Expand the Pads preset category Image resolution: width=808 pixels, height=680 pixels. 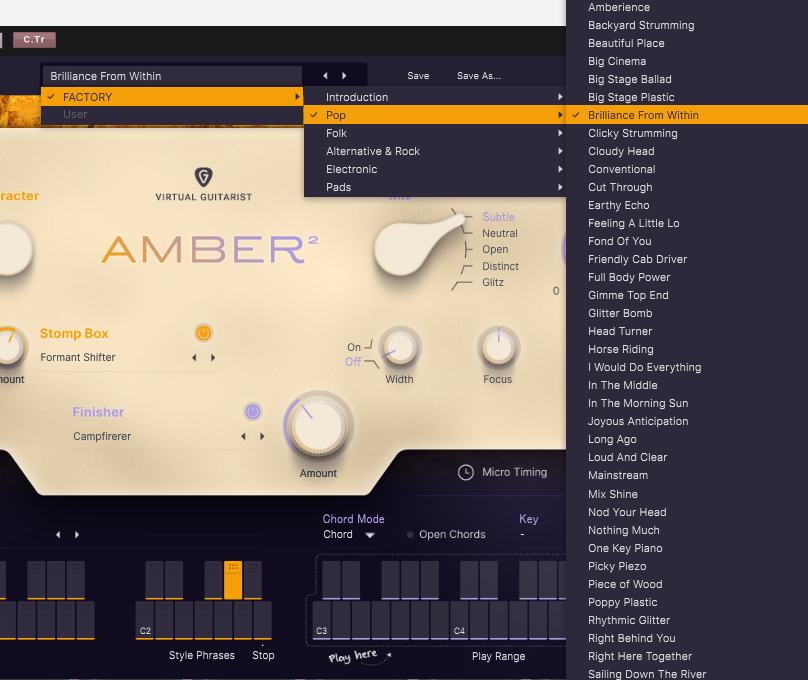435,187
